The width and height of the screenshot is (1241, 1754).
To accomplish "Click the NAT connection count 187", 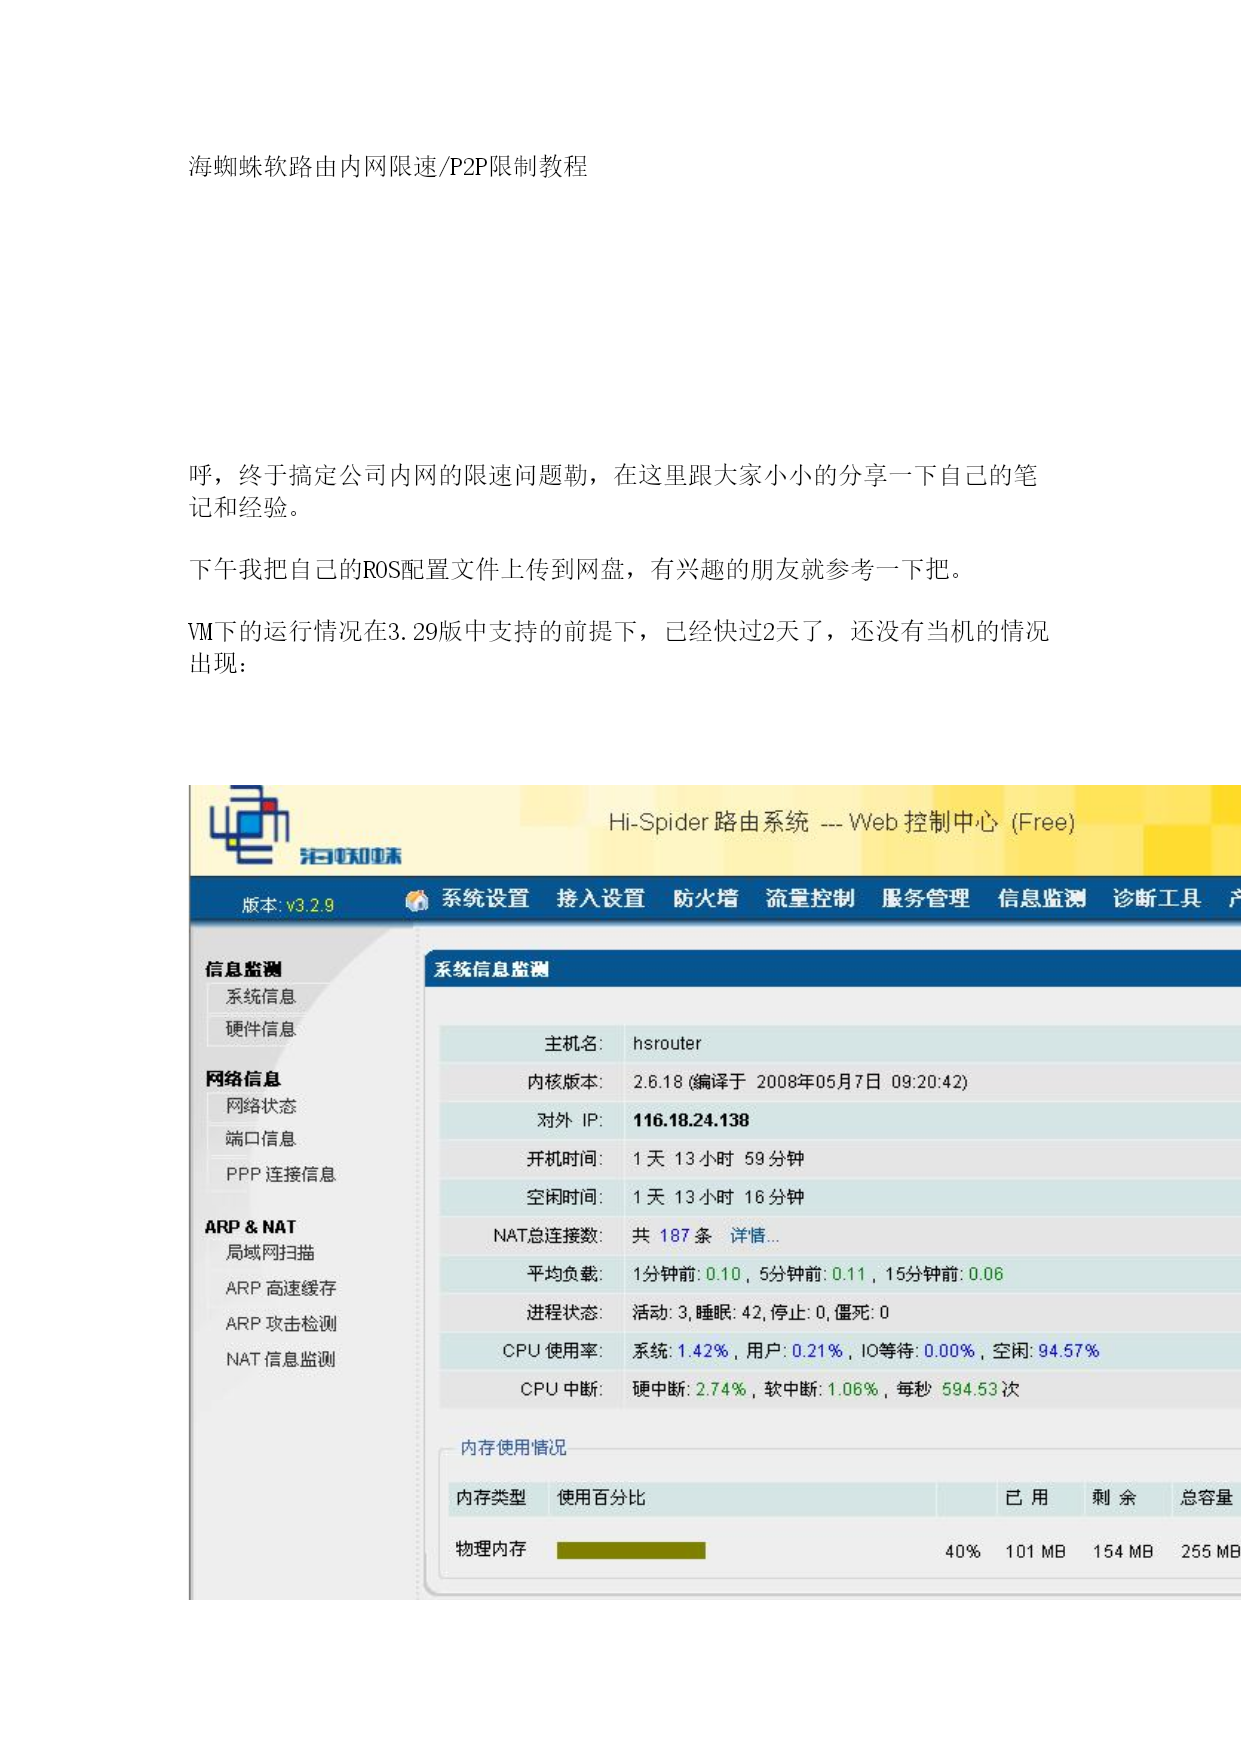I will (x=674, y=1236).
